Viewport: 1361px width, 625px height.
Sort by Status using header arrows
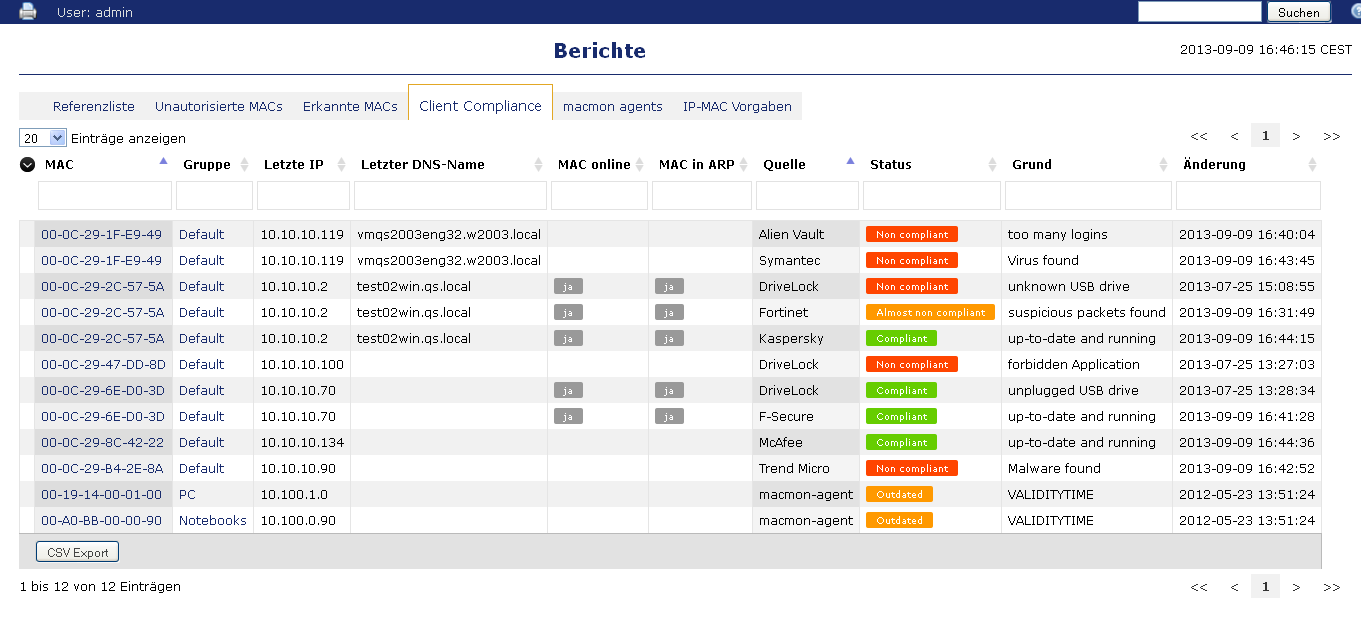993,165
